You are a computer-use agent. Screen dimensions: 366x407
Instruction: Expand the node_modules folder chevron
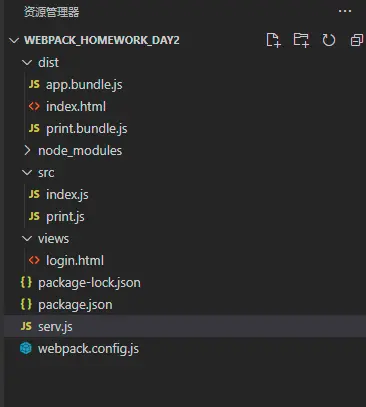coord(27,151)
